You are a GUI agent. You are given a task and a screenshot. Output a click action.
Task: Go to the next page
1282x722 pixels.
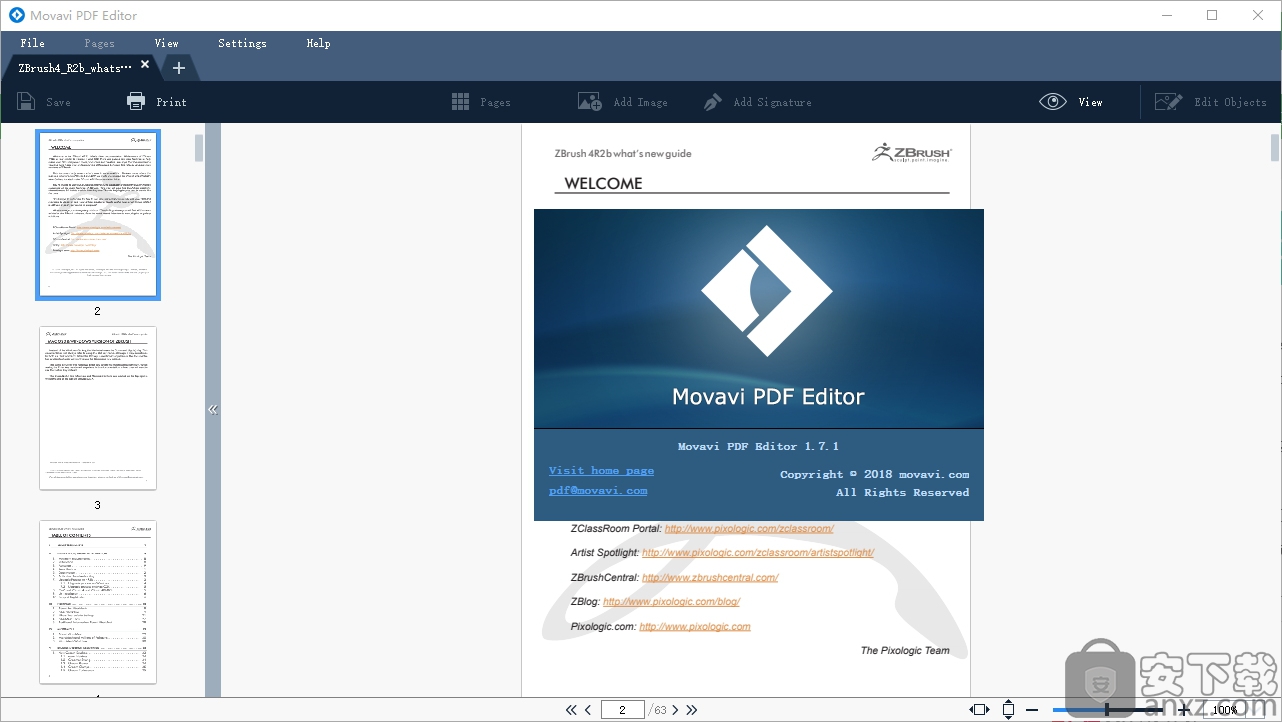click(x=676, y=710)
